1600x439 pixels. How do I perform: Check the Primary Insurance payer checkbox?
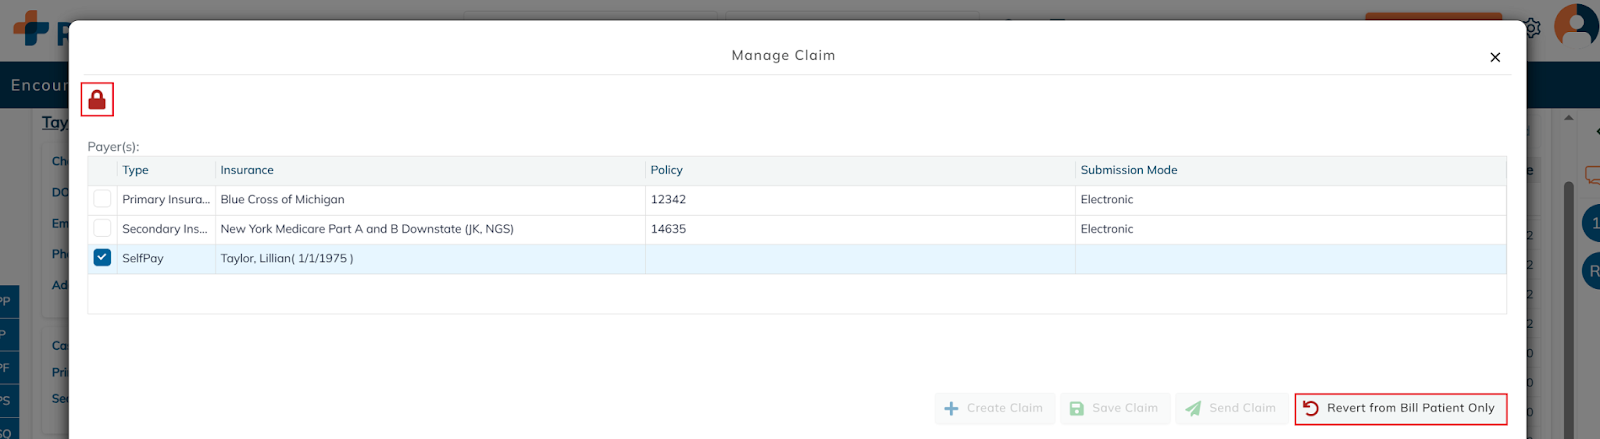(102, 199)
